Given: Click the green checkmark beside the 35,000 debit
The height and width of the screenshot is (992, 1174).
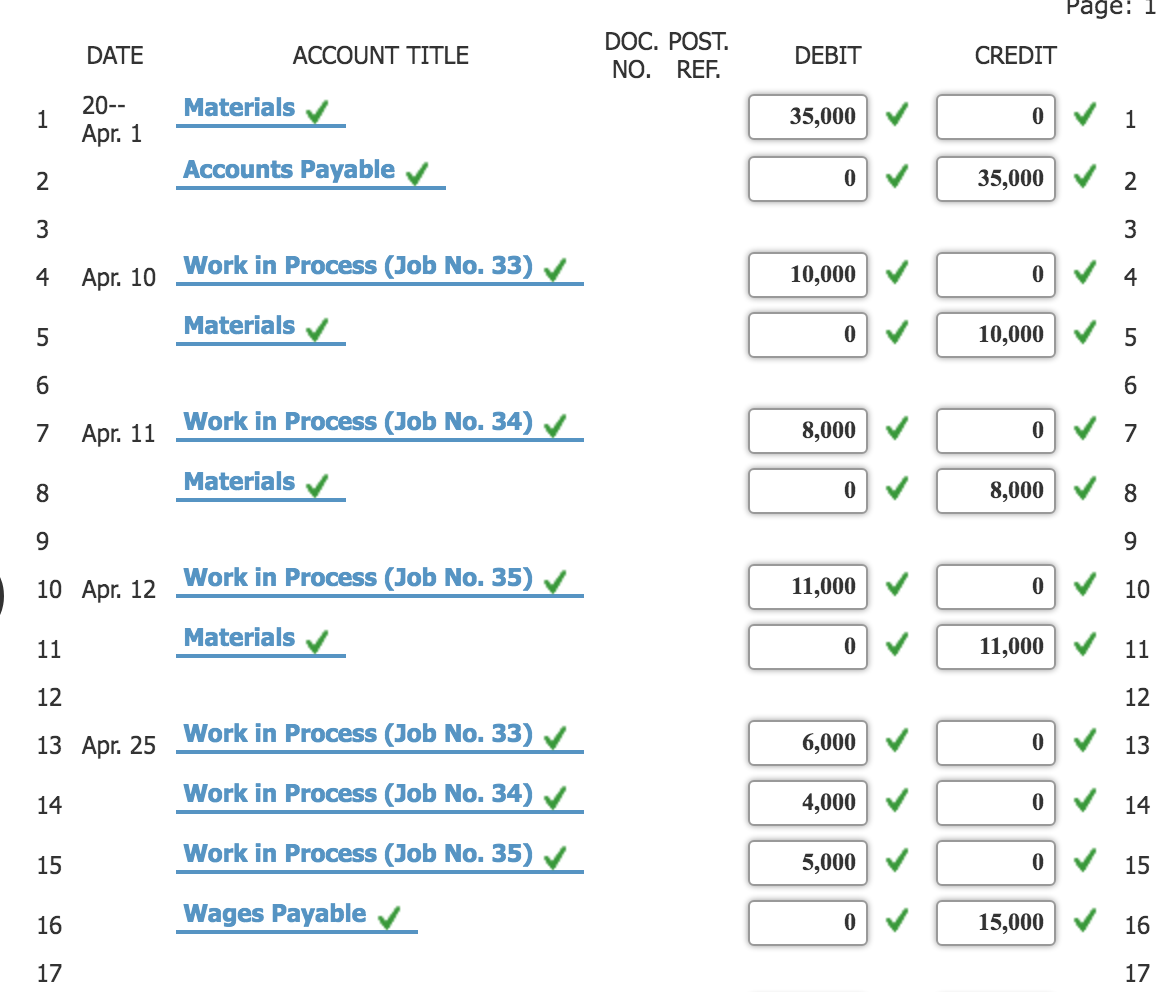Looking at the screenshot, I should 895,116.
